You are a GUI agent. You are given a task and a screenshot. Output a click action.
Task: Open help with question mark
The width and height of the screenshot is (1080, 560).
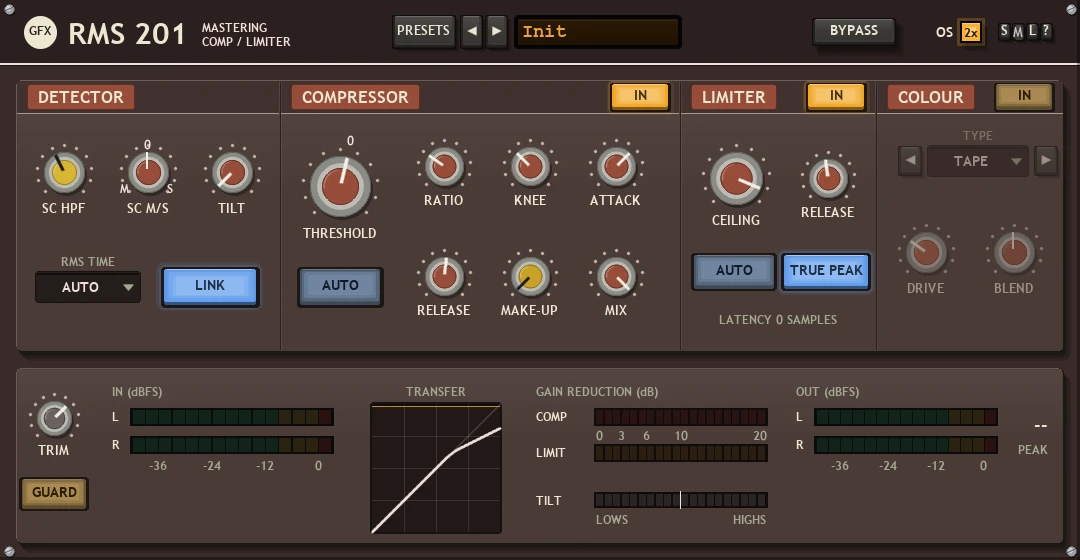[1046, 30]
